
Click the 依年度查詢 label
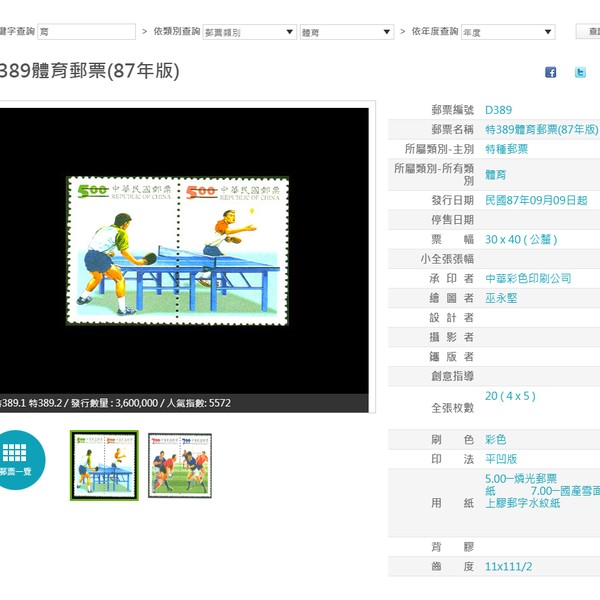coord(435,31)
